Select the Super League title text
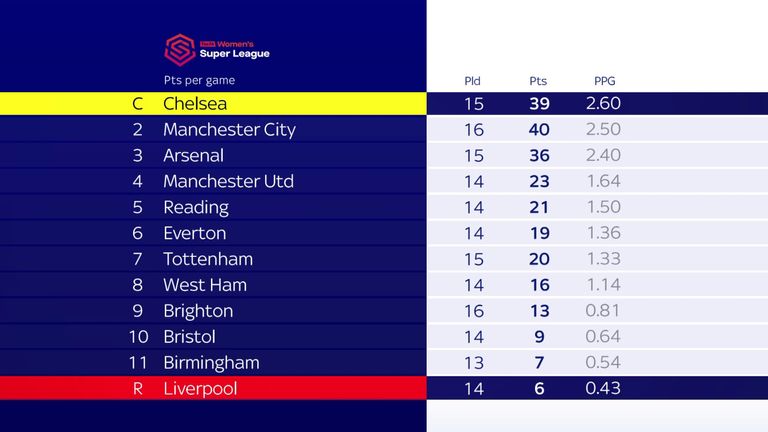768x432 pixels. click(x=235, y=54)
